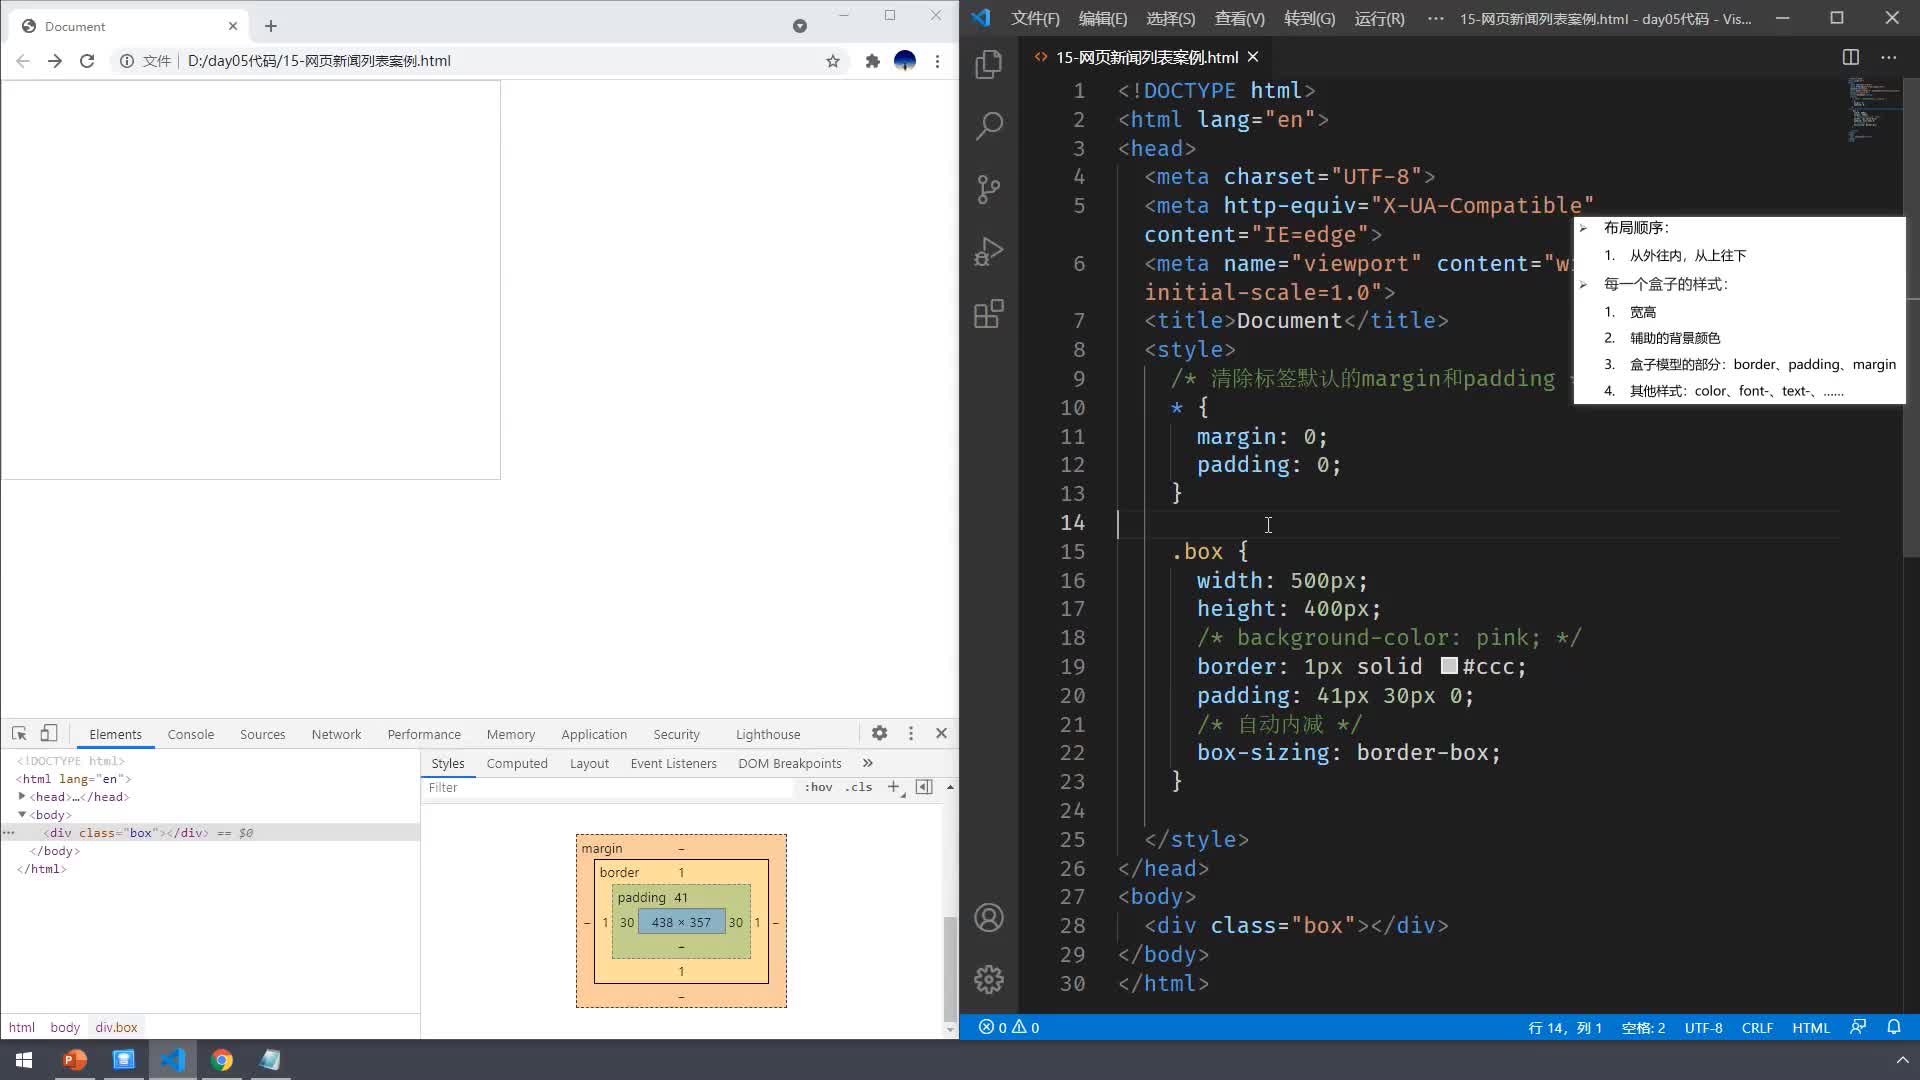This screenshot has width=1920, height=1080.
Task: Split the VS Code editor right
Action: [1851, 57]
